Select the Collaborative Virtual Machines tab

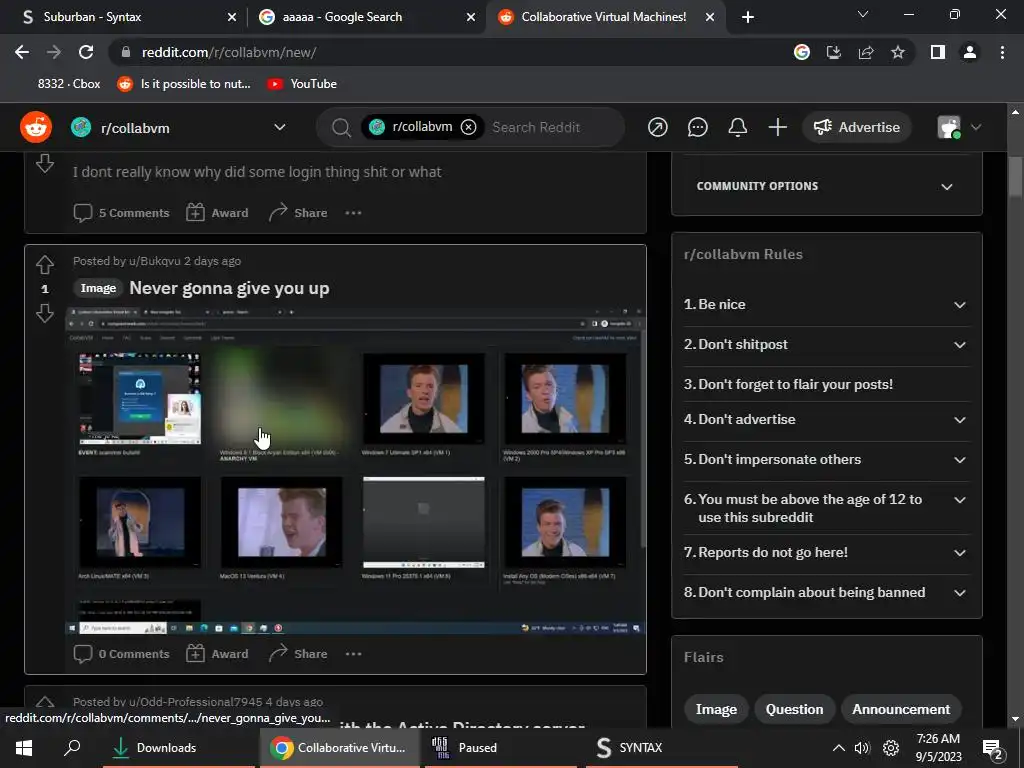(603, 17)
